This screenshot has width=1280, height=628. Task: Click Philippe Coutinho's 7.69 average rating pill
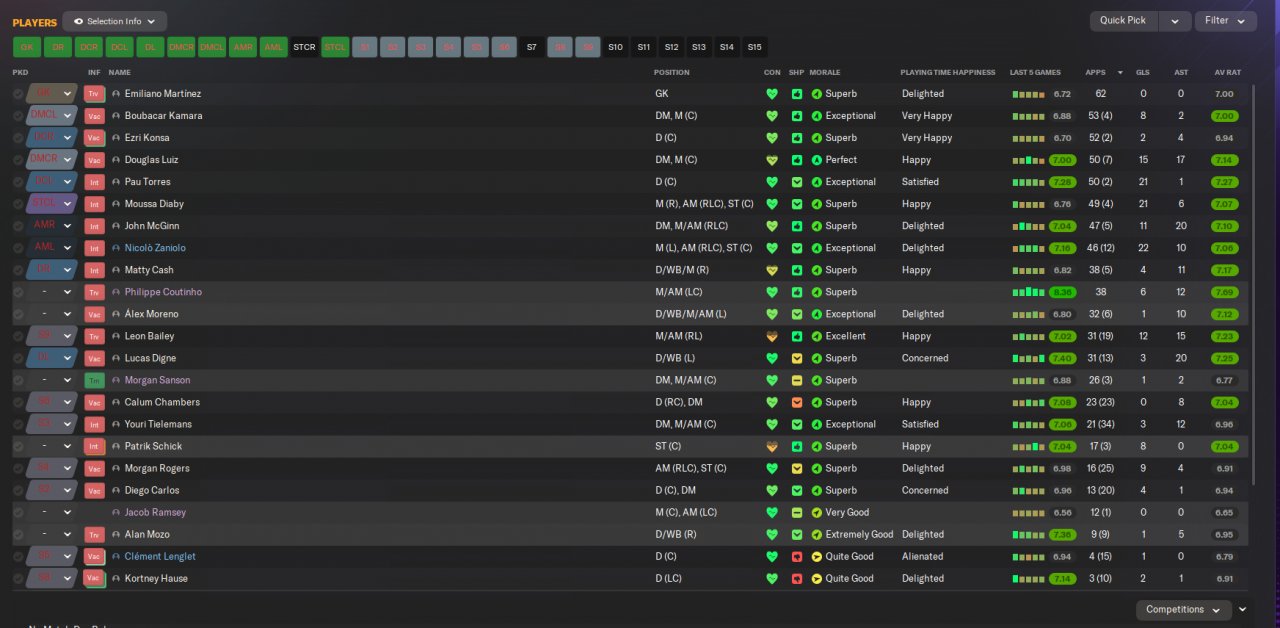[x=1224, y=292]
